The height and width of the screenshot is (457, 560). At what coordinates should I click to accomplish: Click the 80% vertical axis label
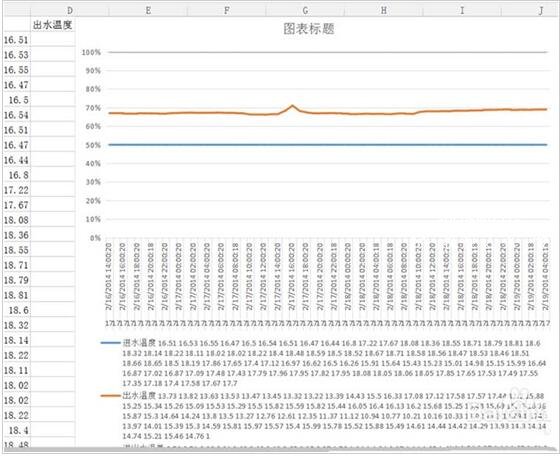pyautogui.click(x=93, y=89)
